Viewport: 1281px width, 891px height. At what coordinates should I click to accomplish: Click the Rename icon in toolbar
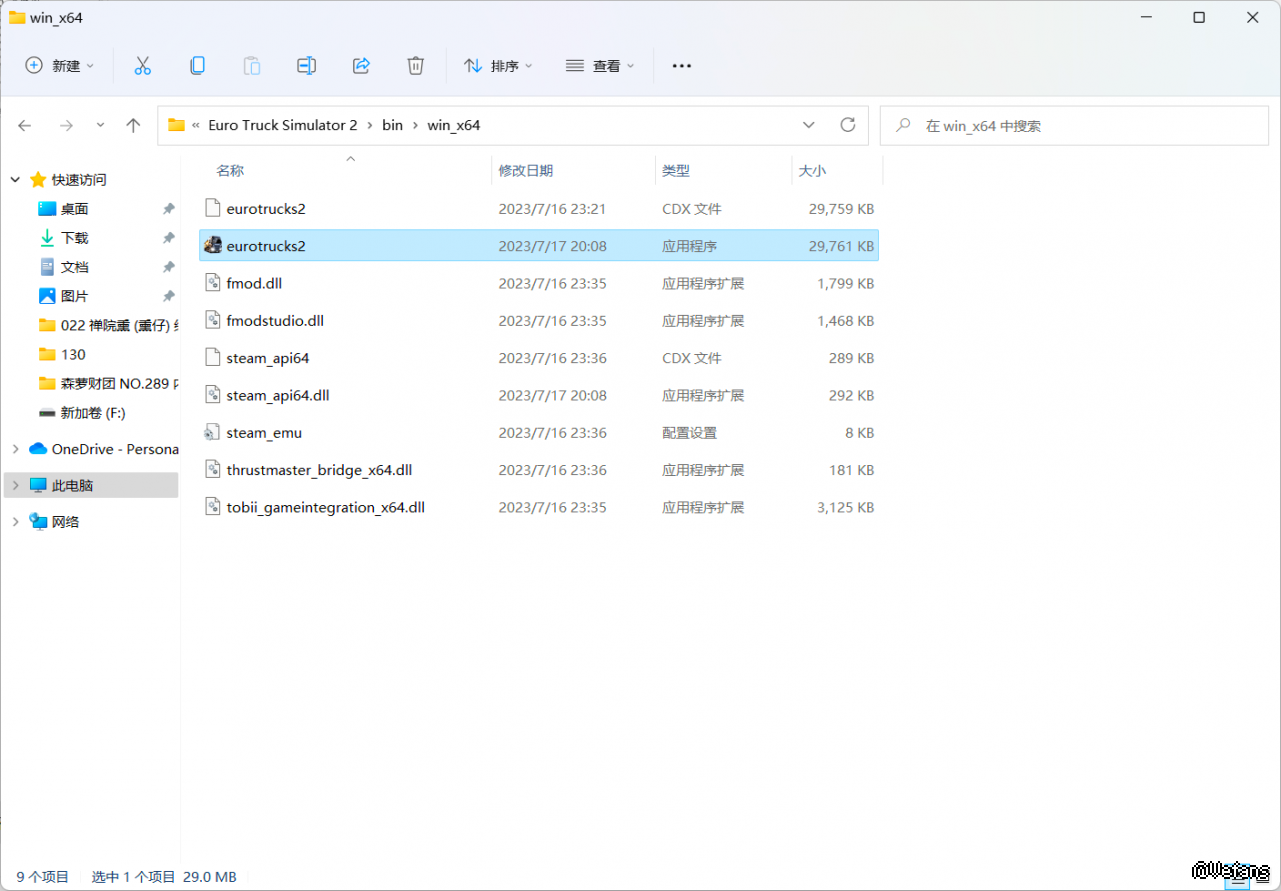click(306, 66)
